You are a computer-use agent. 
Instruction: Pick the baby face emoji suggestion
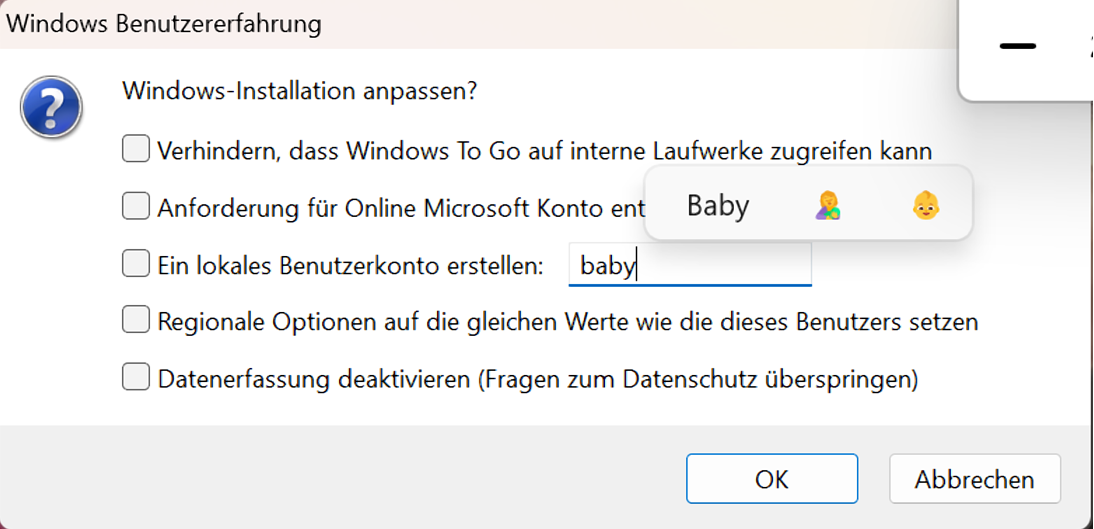pyautogui.click(x=926, y=205)
